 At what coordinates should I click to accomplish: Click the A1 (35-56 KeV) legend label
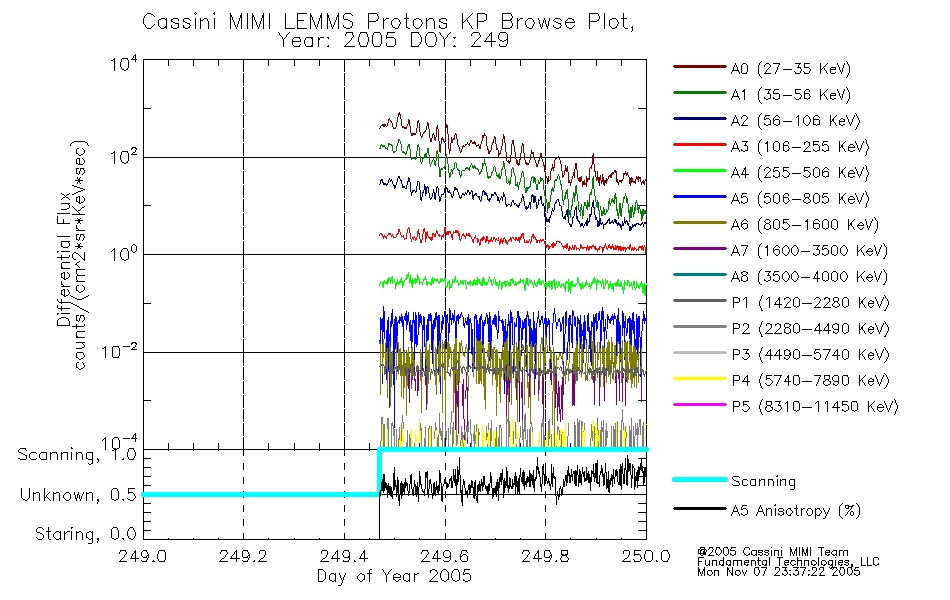[x=790, y=95]
